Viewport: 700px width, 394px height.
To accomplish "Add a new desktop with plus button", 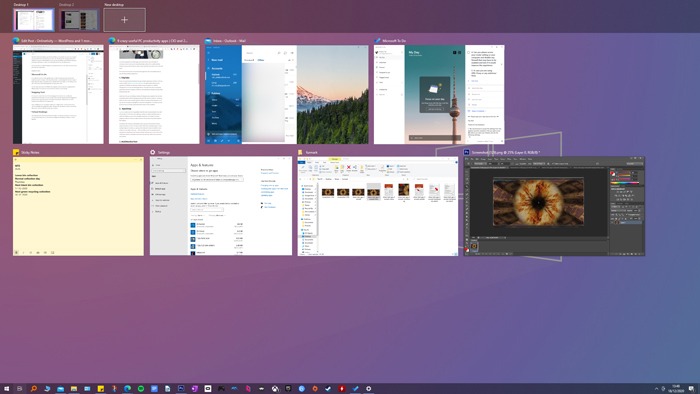I will coord(125,20).
